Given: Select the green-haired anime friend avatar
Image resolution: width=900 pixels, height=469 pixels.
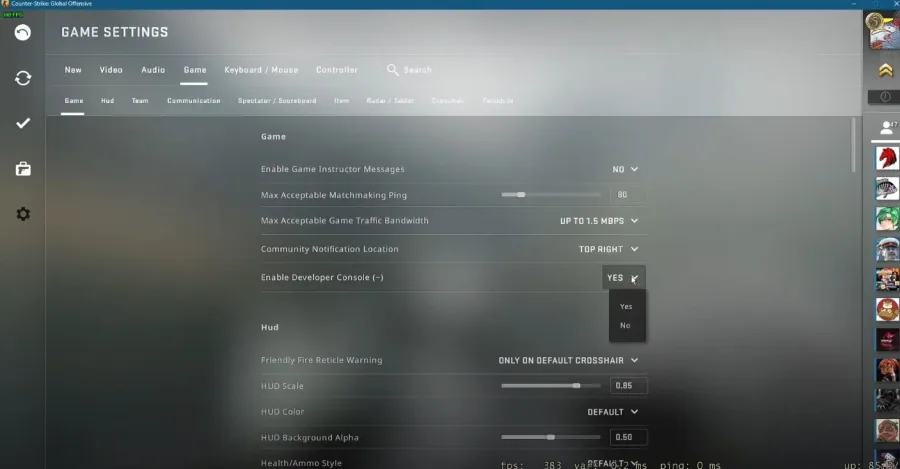Looking at the screenshot, I should point(887,219).
